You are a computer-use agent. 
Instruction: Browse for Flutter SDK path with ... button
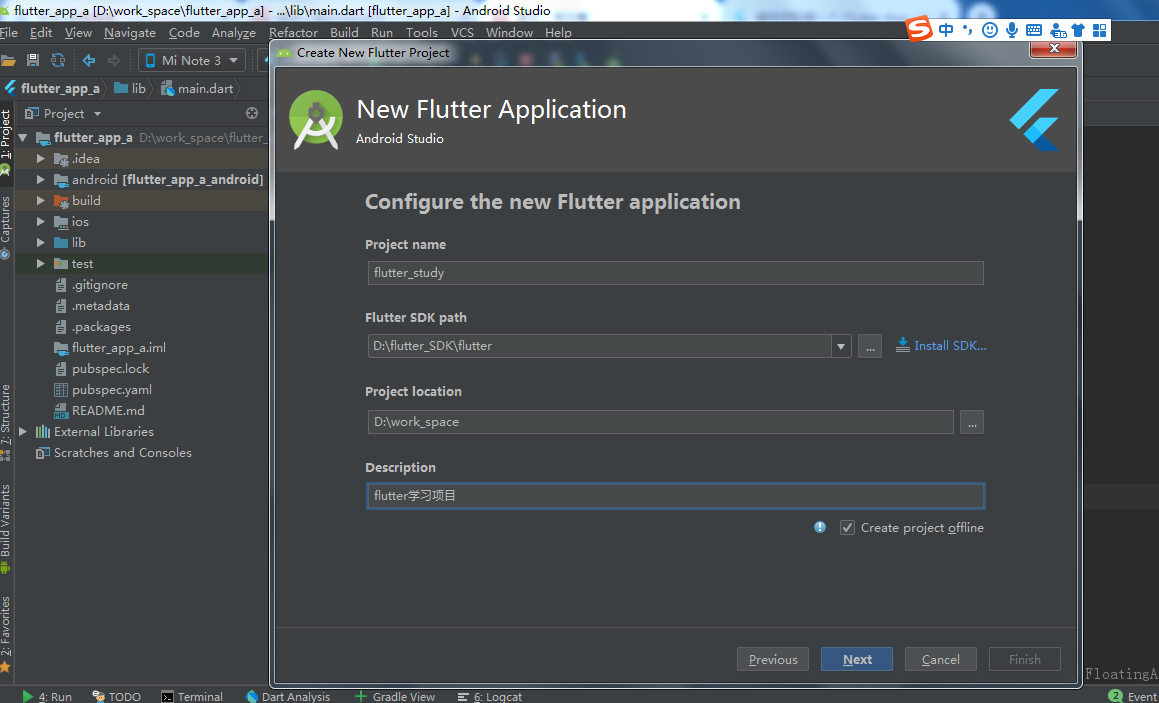[870, 346]
